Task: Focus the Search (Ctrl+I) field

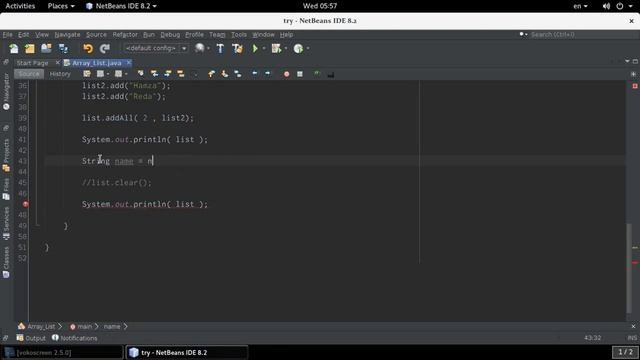Action: (580, 35)
